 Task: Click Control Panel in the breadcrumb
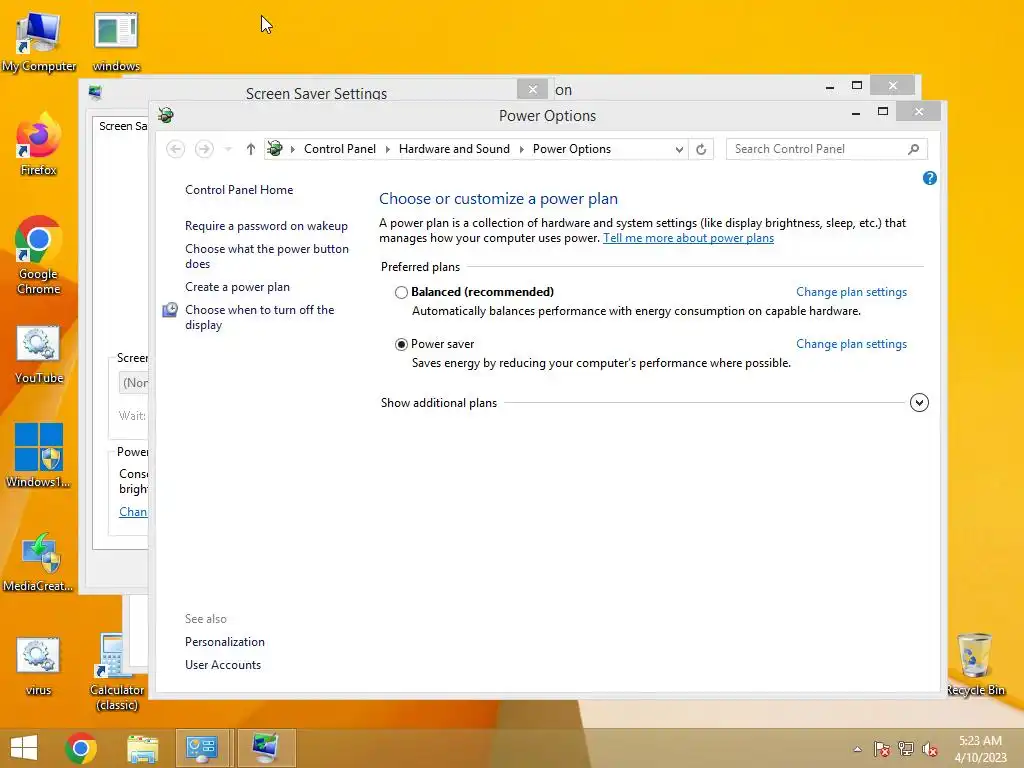(340, 149)
